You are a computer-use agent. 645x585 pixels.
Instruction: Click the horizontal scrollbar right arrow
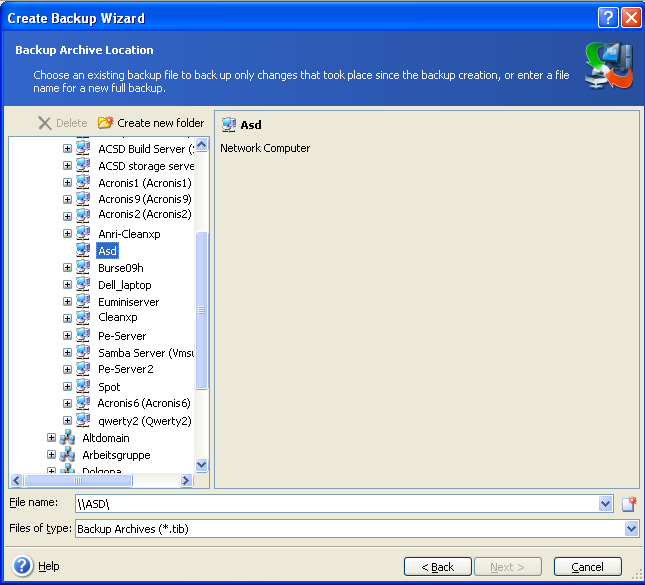[186, 480]
